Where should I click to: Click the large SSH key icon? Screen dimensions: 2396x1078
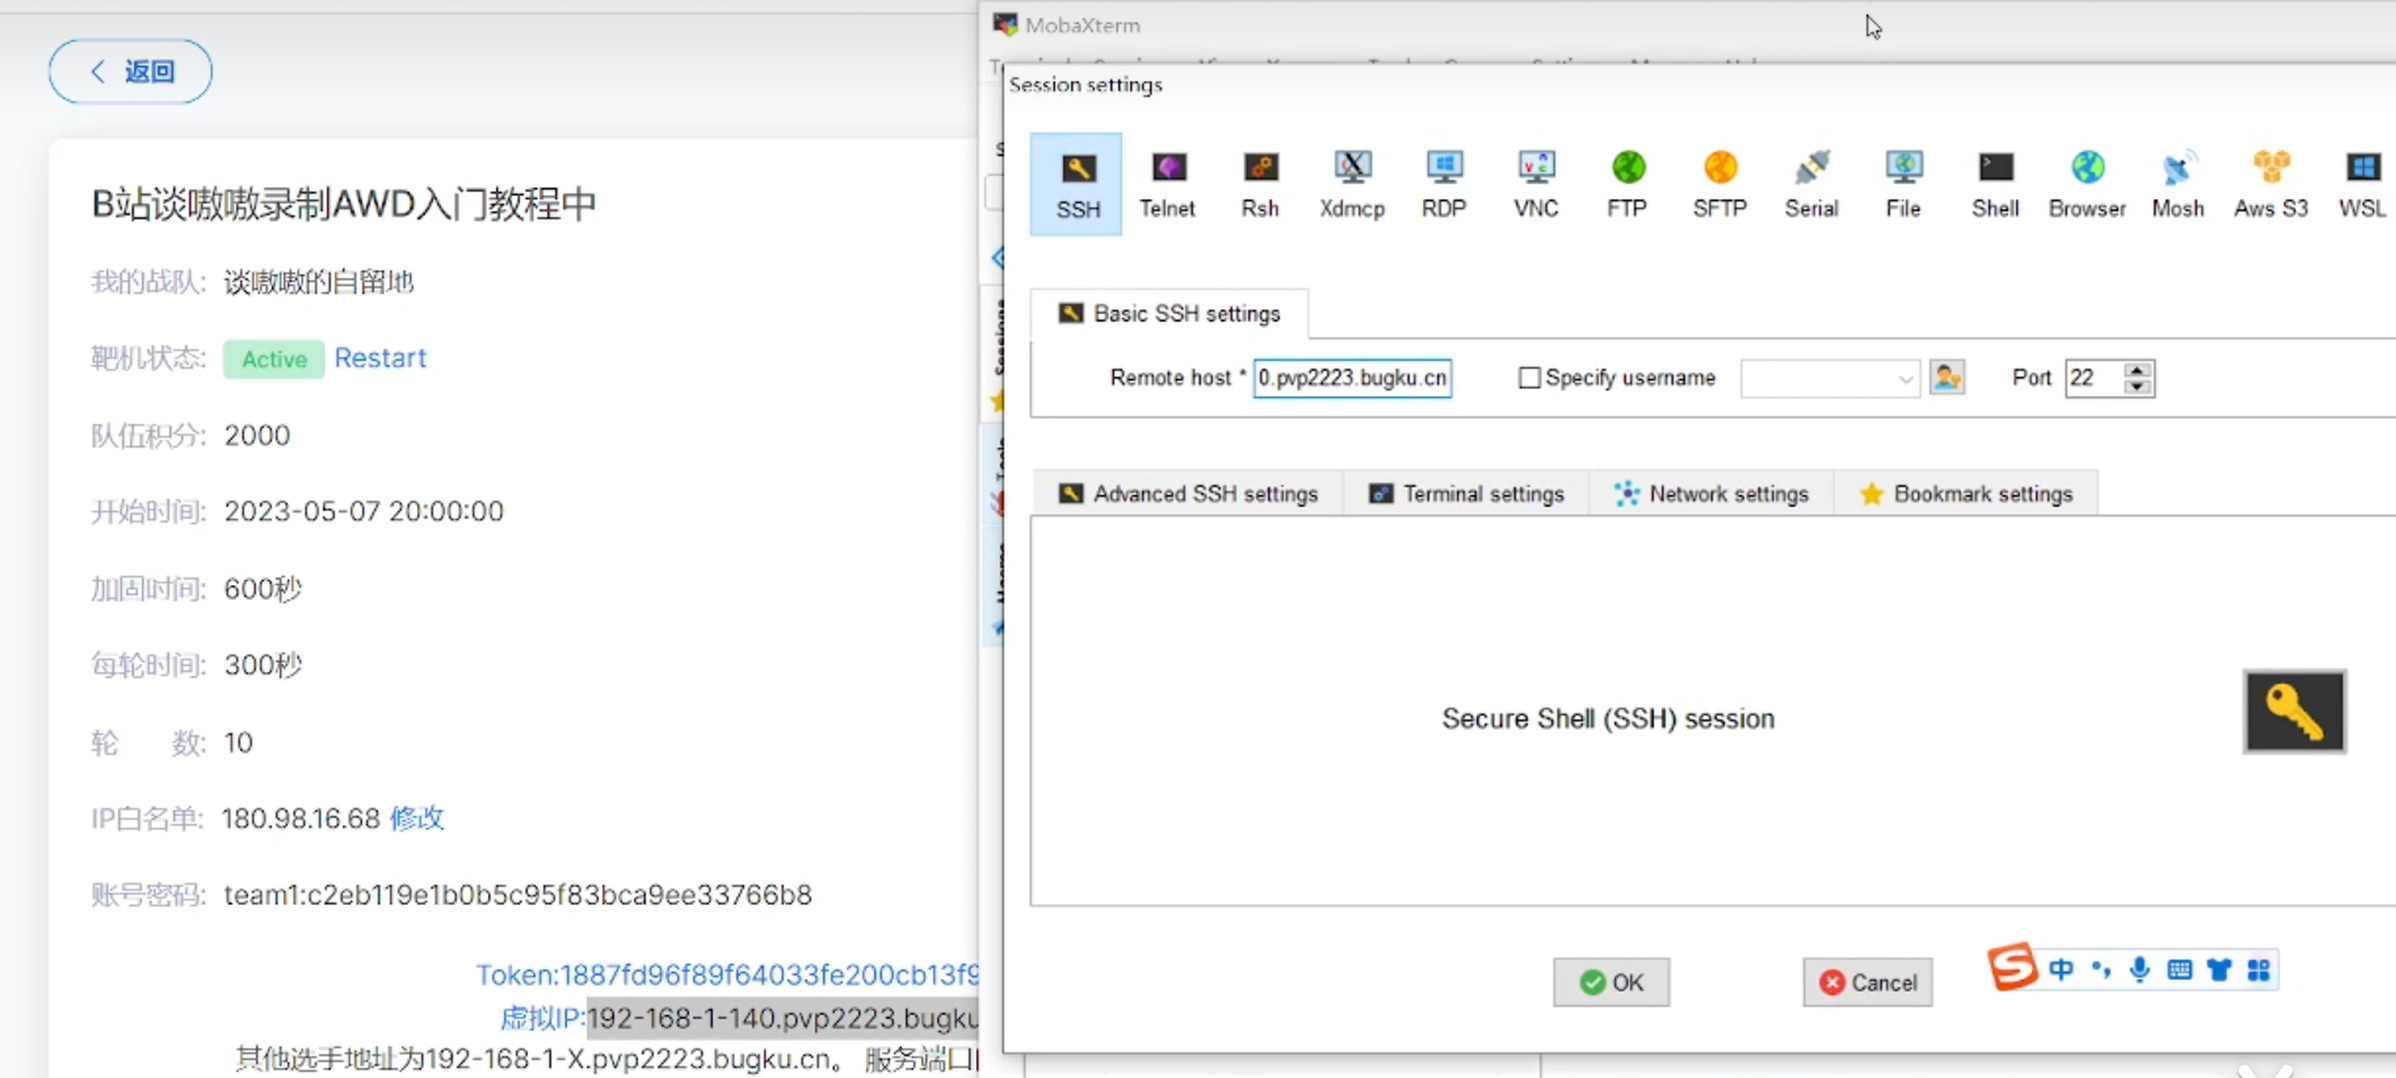click(2294, 711)
